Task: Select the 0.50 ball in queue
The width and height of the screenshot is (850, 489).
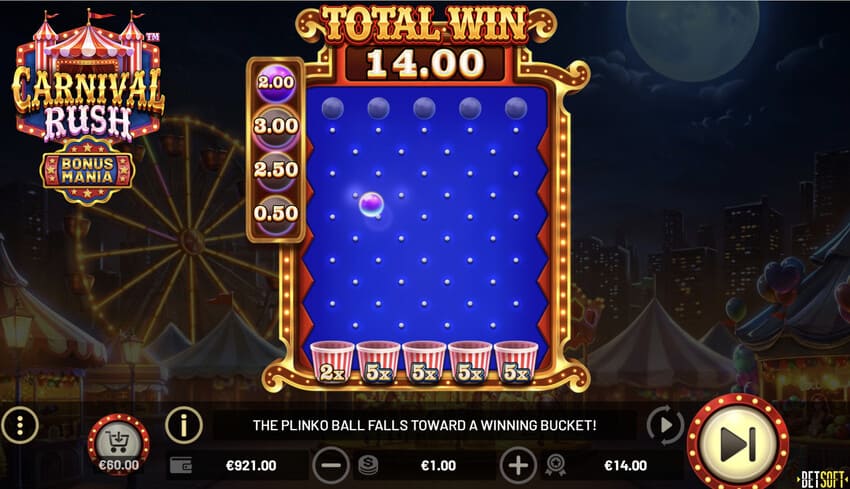Action: pyautogui.click(x=276, y=213)
